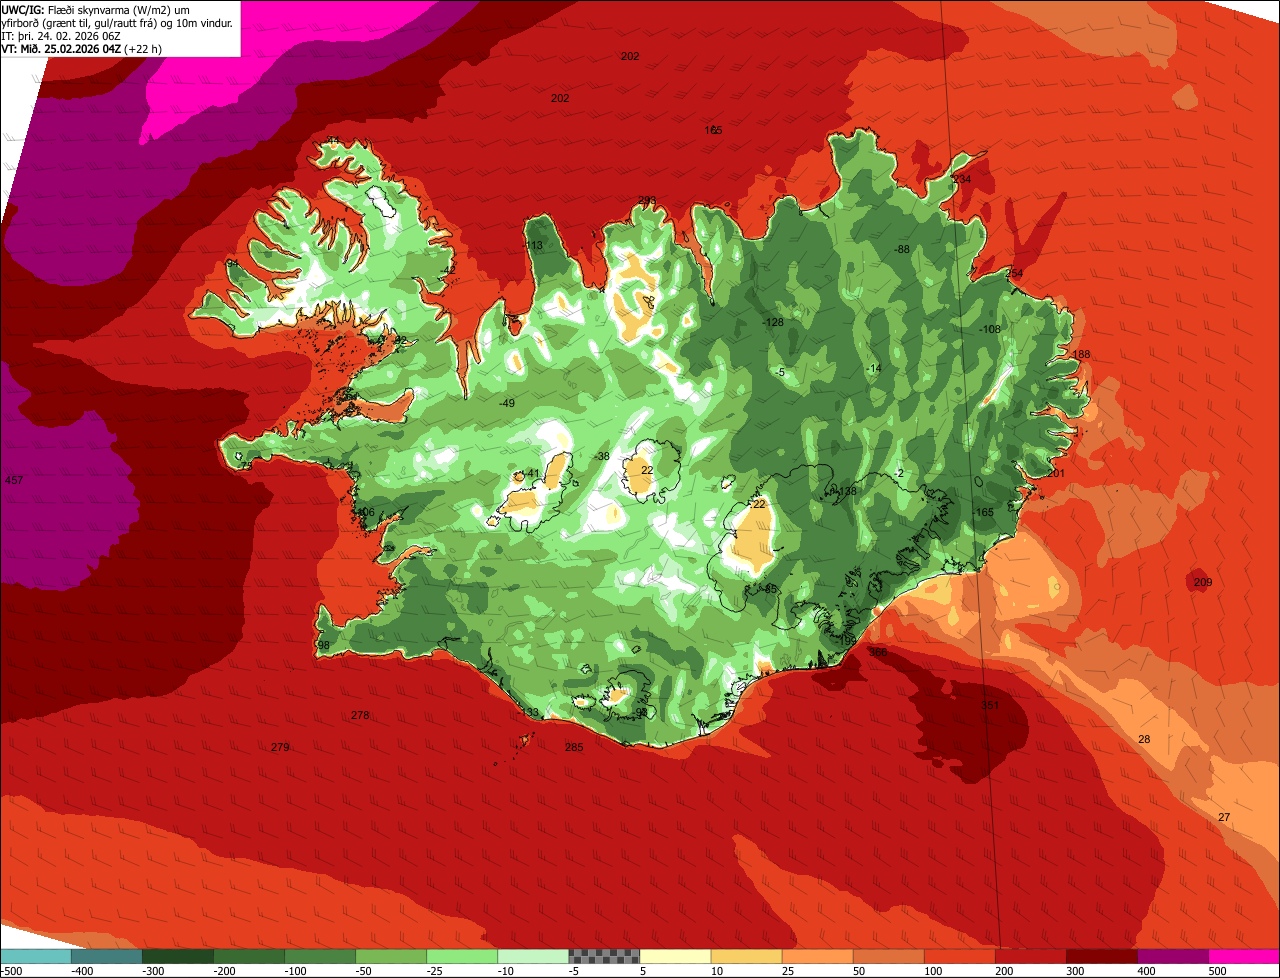Click the '351' value south of the coast
Image resolution: width=1280 pixels, height=978 pixels.
(990, 705)
